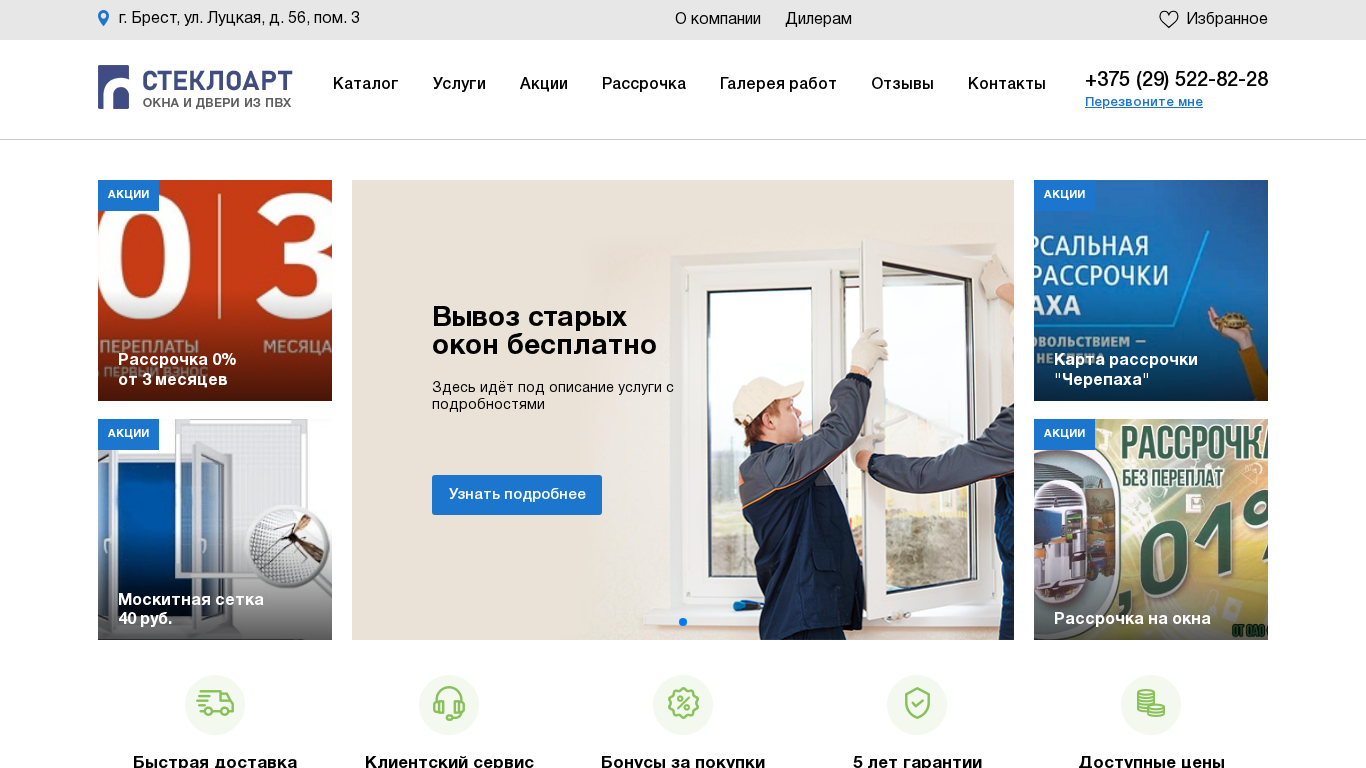Click the affordable prices coins icon
The image size is (1366, 768).
pyautogui.click(x=1151, y=704)
